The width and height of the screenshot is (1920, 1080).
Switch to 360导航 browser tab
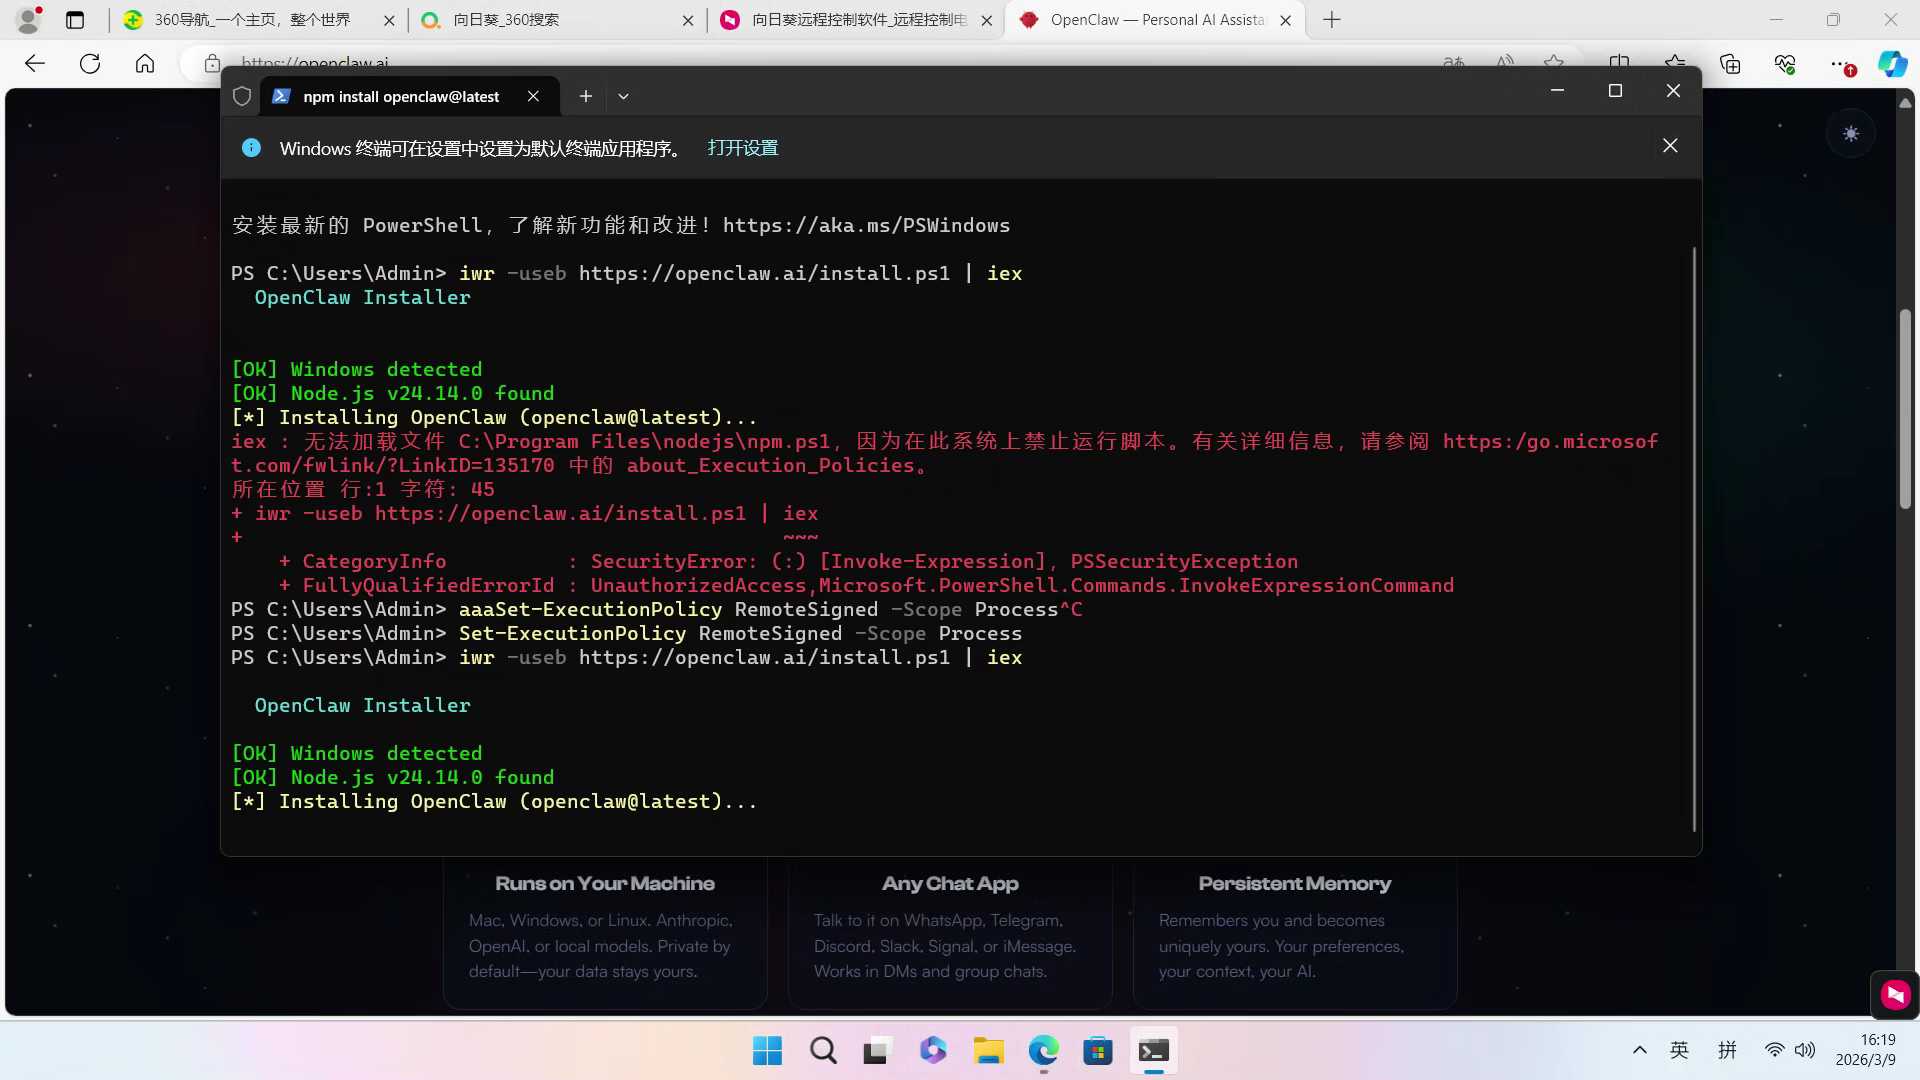(x=250, y=20)
